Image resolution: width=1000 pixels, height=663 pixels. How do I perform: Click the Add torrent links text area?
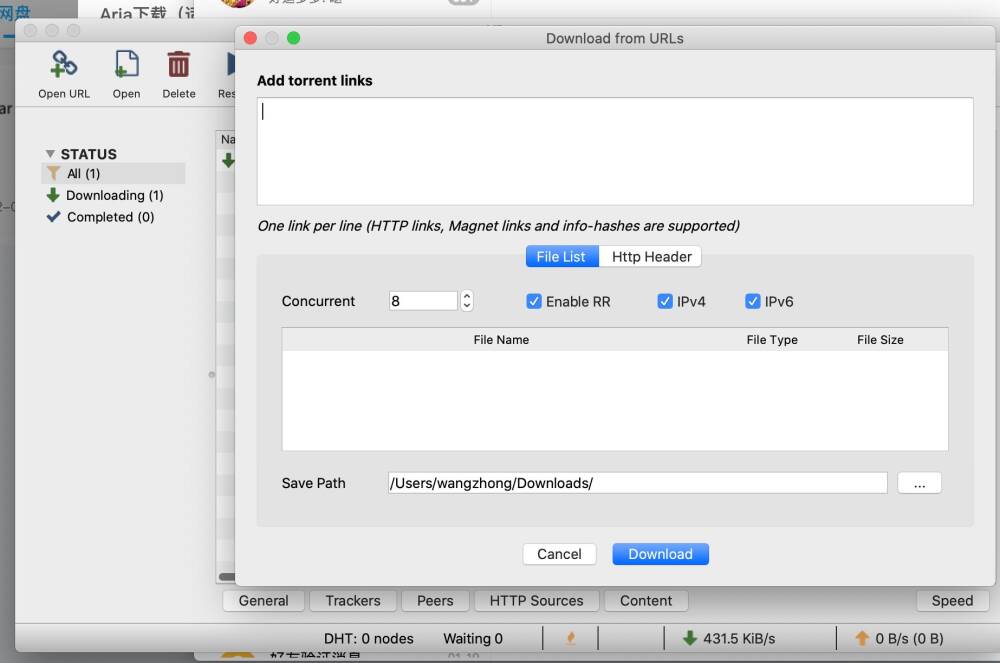[x=614, y=151]
